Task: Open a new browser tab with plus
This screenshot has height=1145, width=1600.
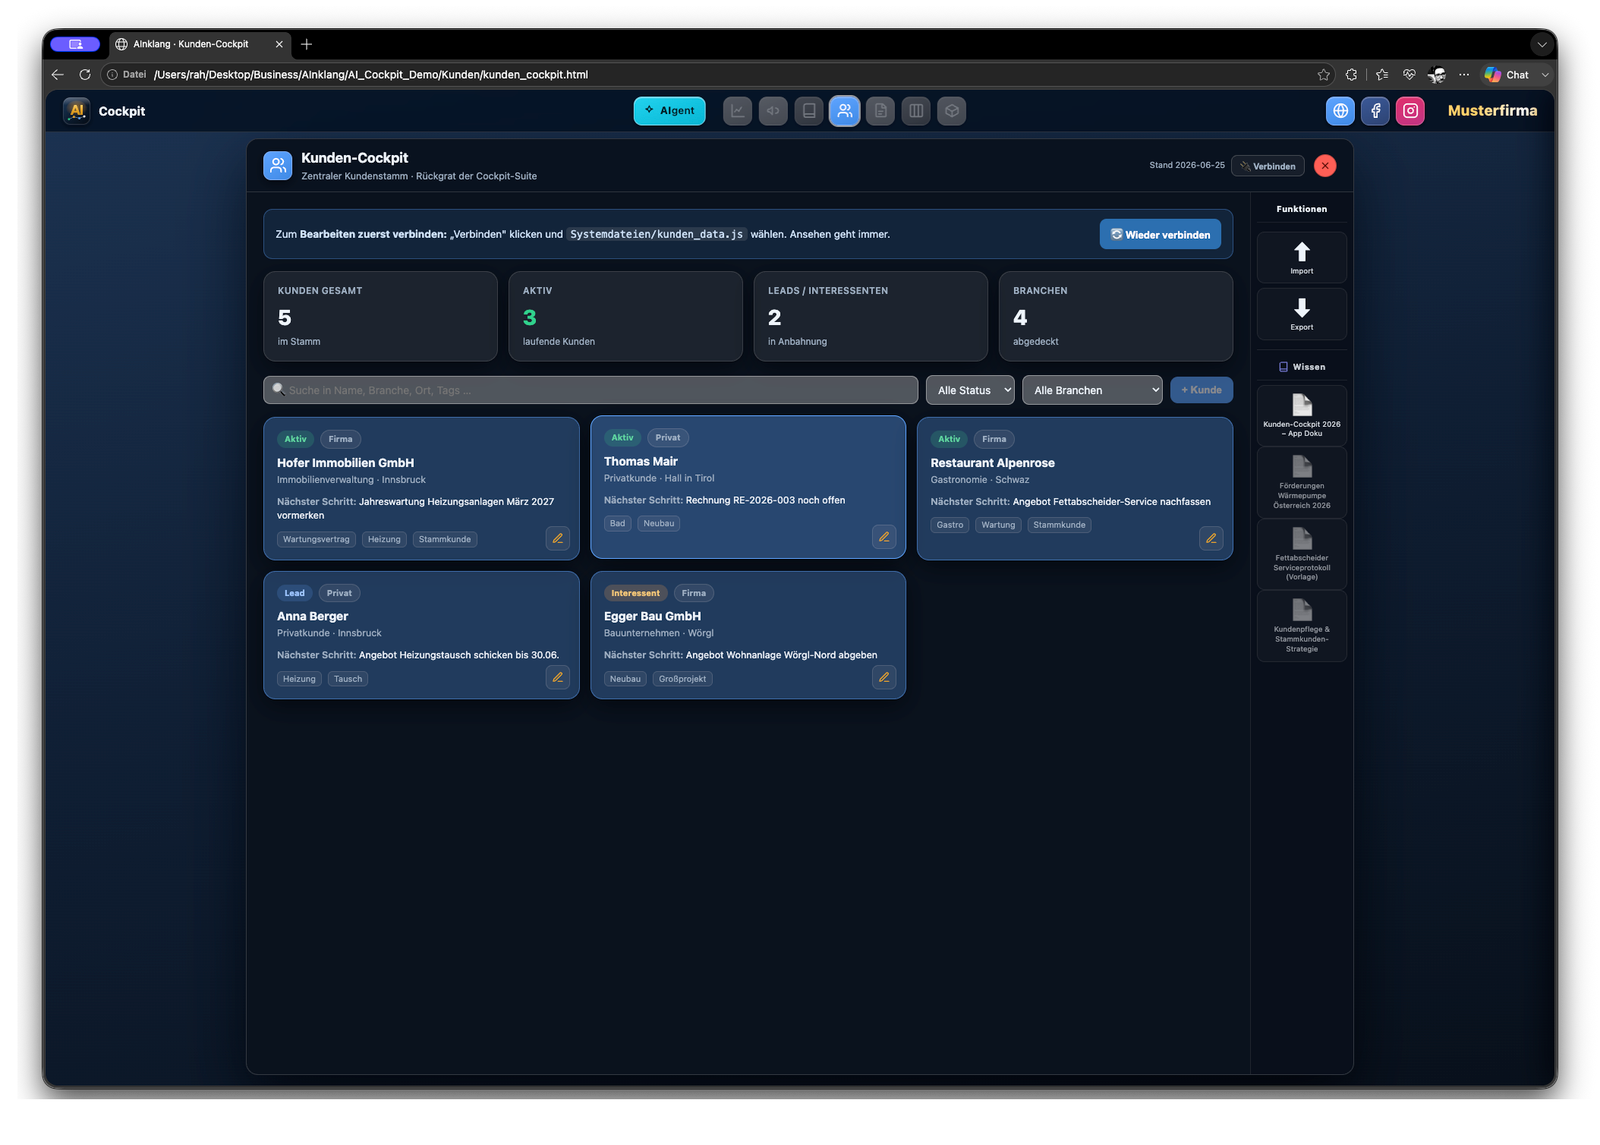Action: 307,44
